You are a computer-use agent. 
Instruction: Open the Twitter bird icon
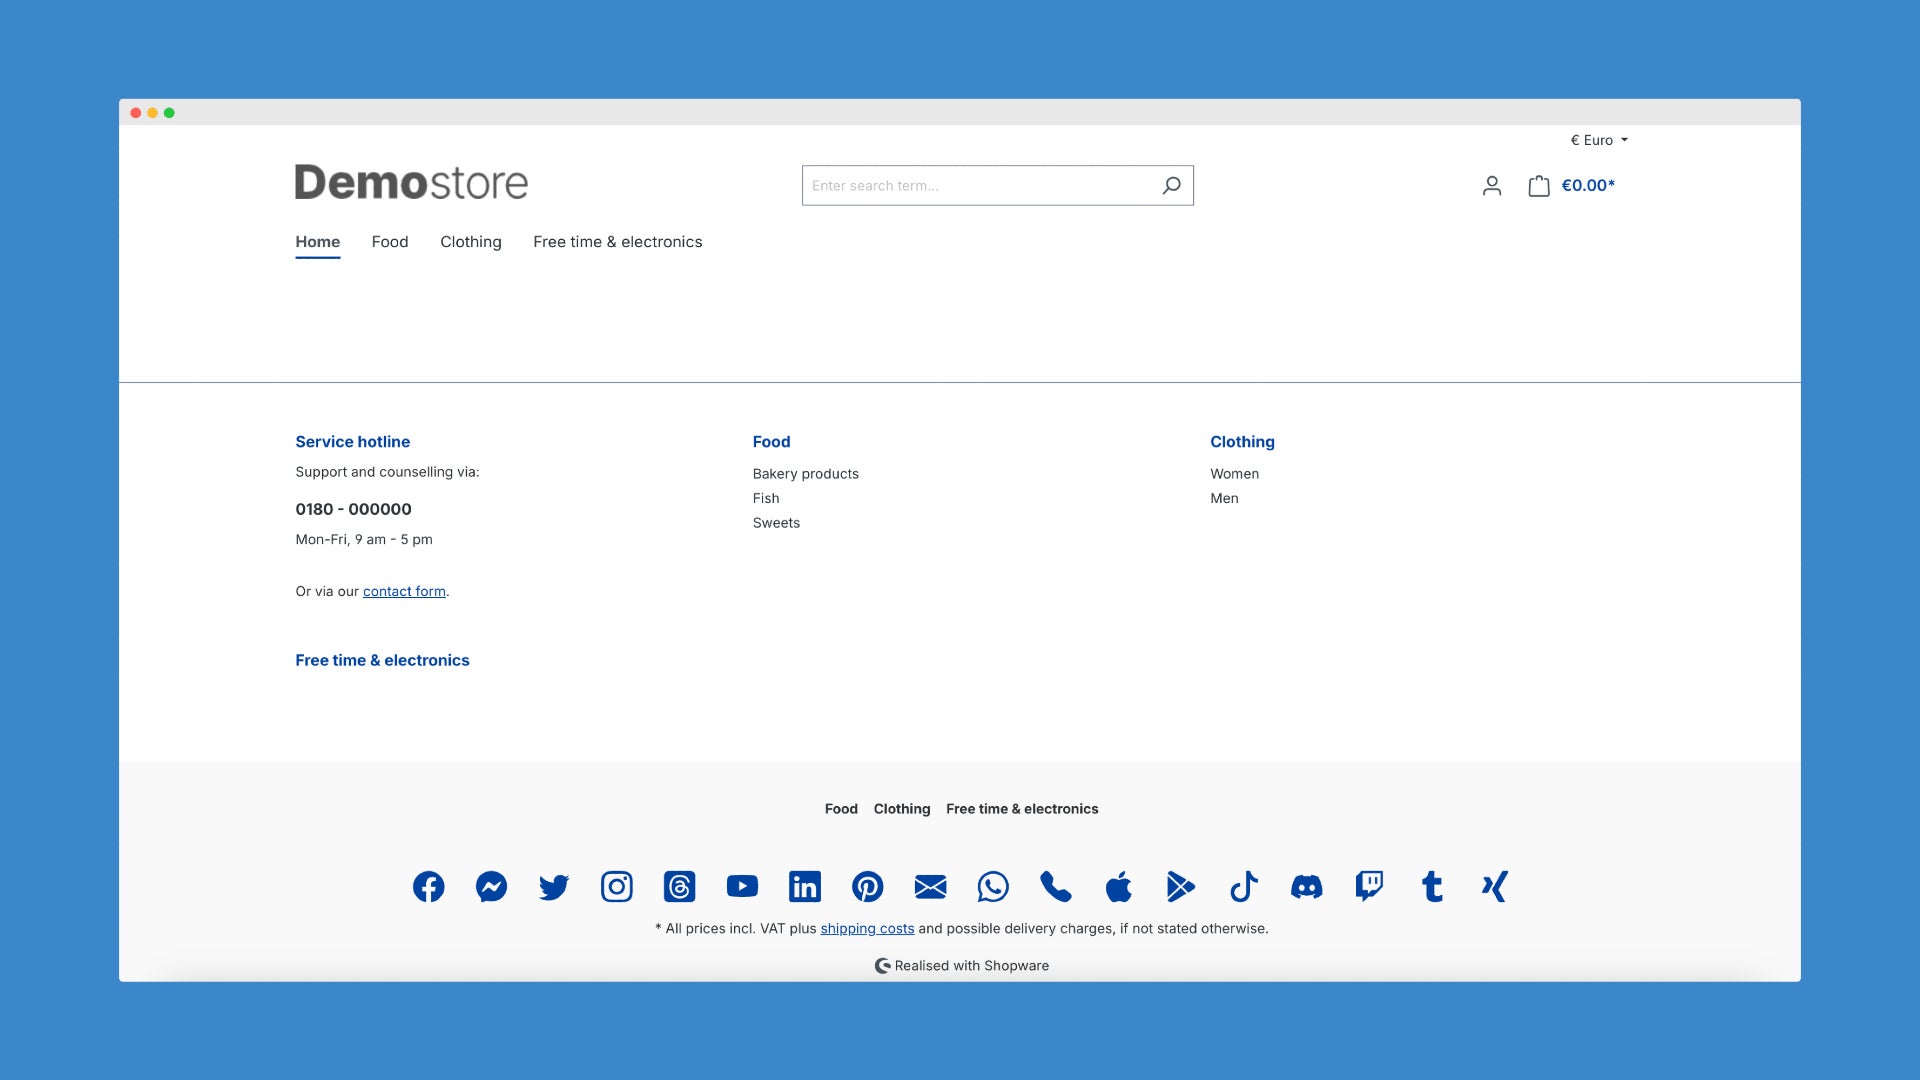(x=554, y=887)
